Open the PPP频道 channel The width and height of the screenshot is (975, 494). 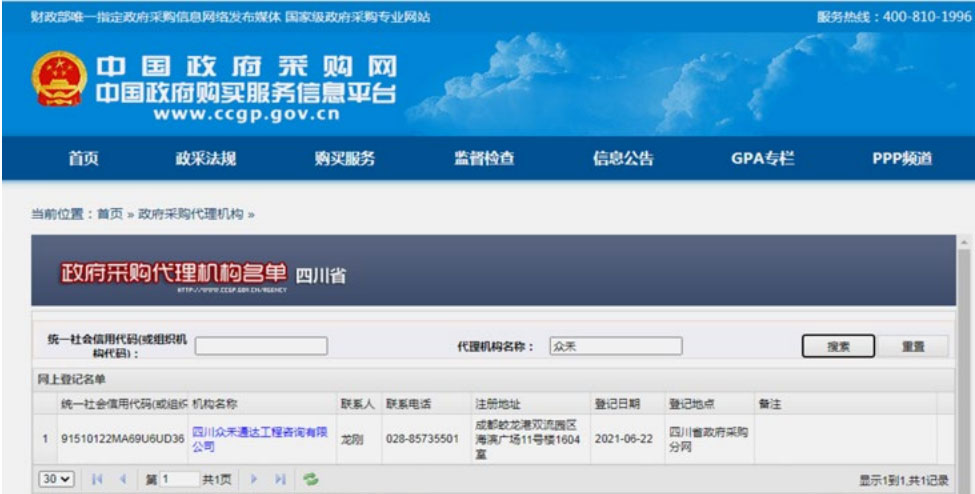pyautogui.click(x=902, y=158)
